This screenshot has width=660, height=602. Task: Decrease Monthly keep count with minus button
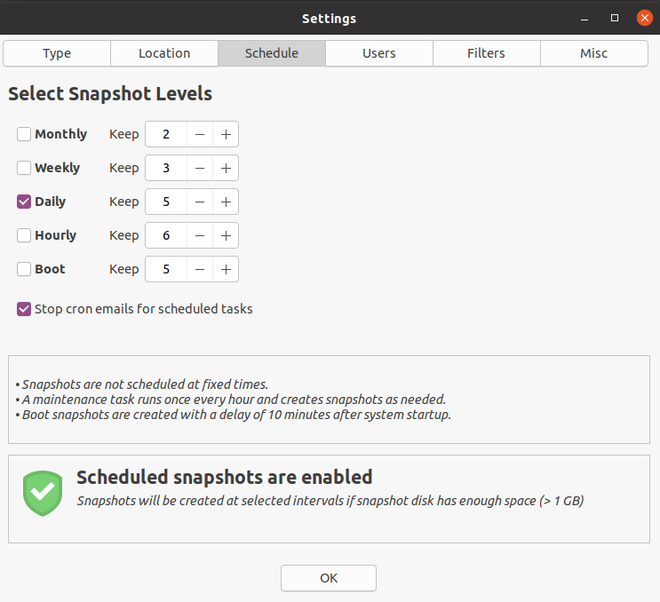click(x=200, y=134)
